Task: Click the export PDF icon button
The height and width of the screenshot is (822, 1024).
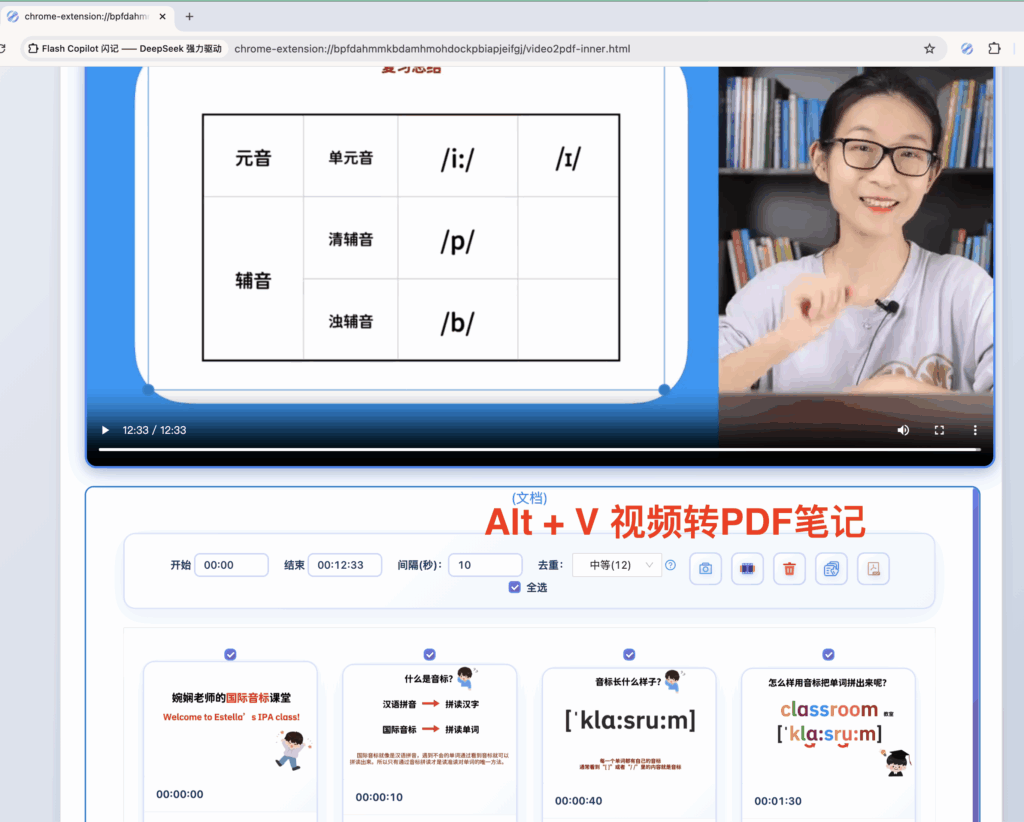Action: tap(873, 568)
